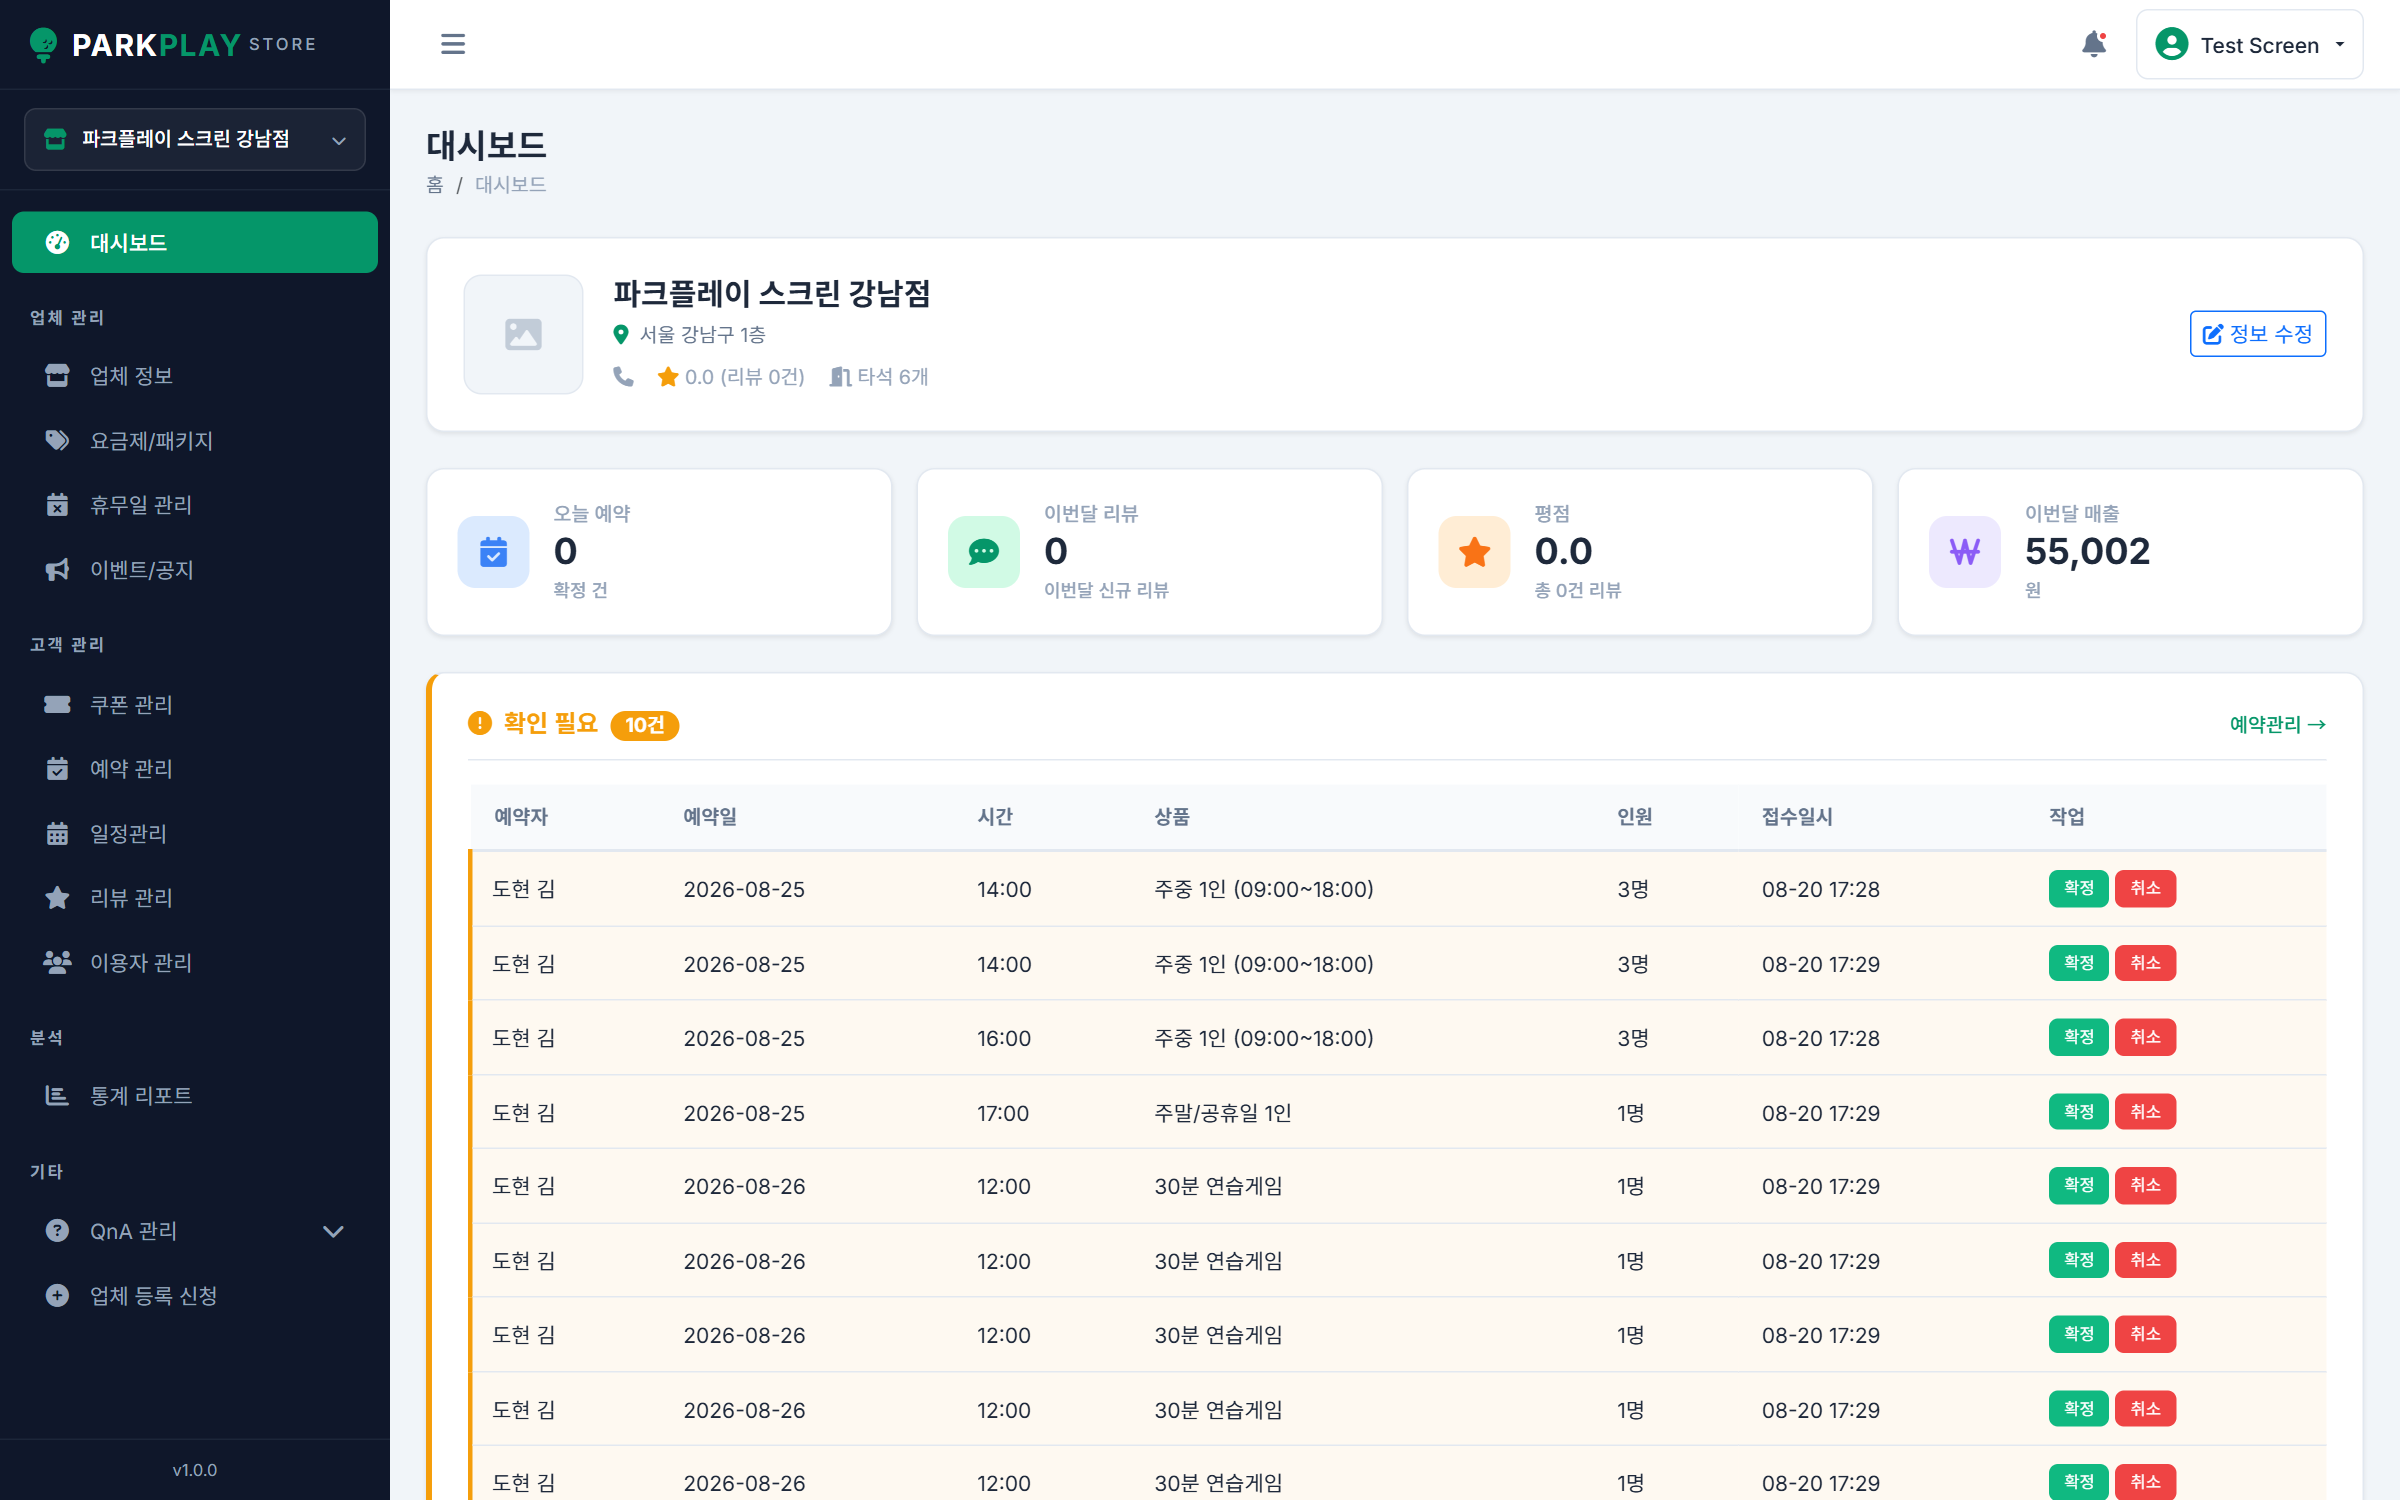Screen dimensions: 2400x1500
Task: Click the 요금제/패키지 tags icon
Action: click(x=57, y=440)
